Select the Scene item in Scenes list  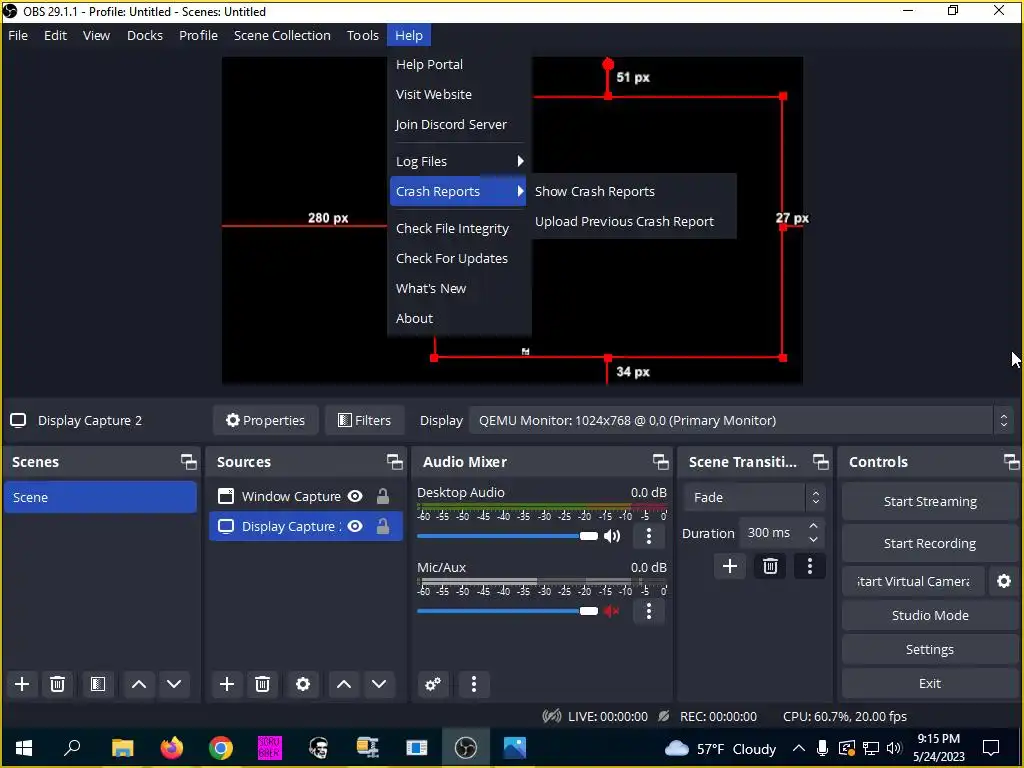101,498
